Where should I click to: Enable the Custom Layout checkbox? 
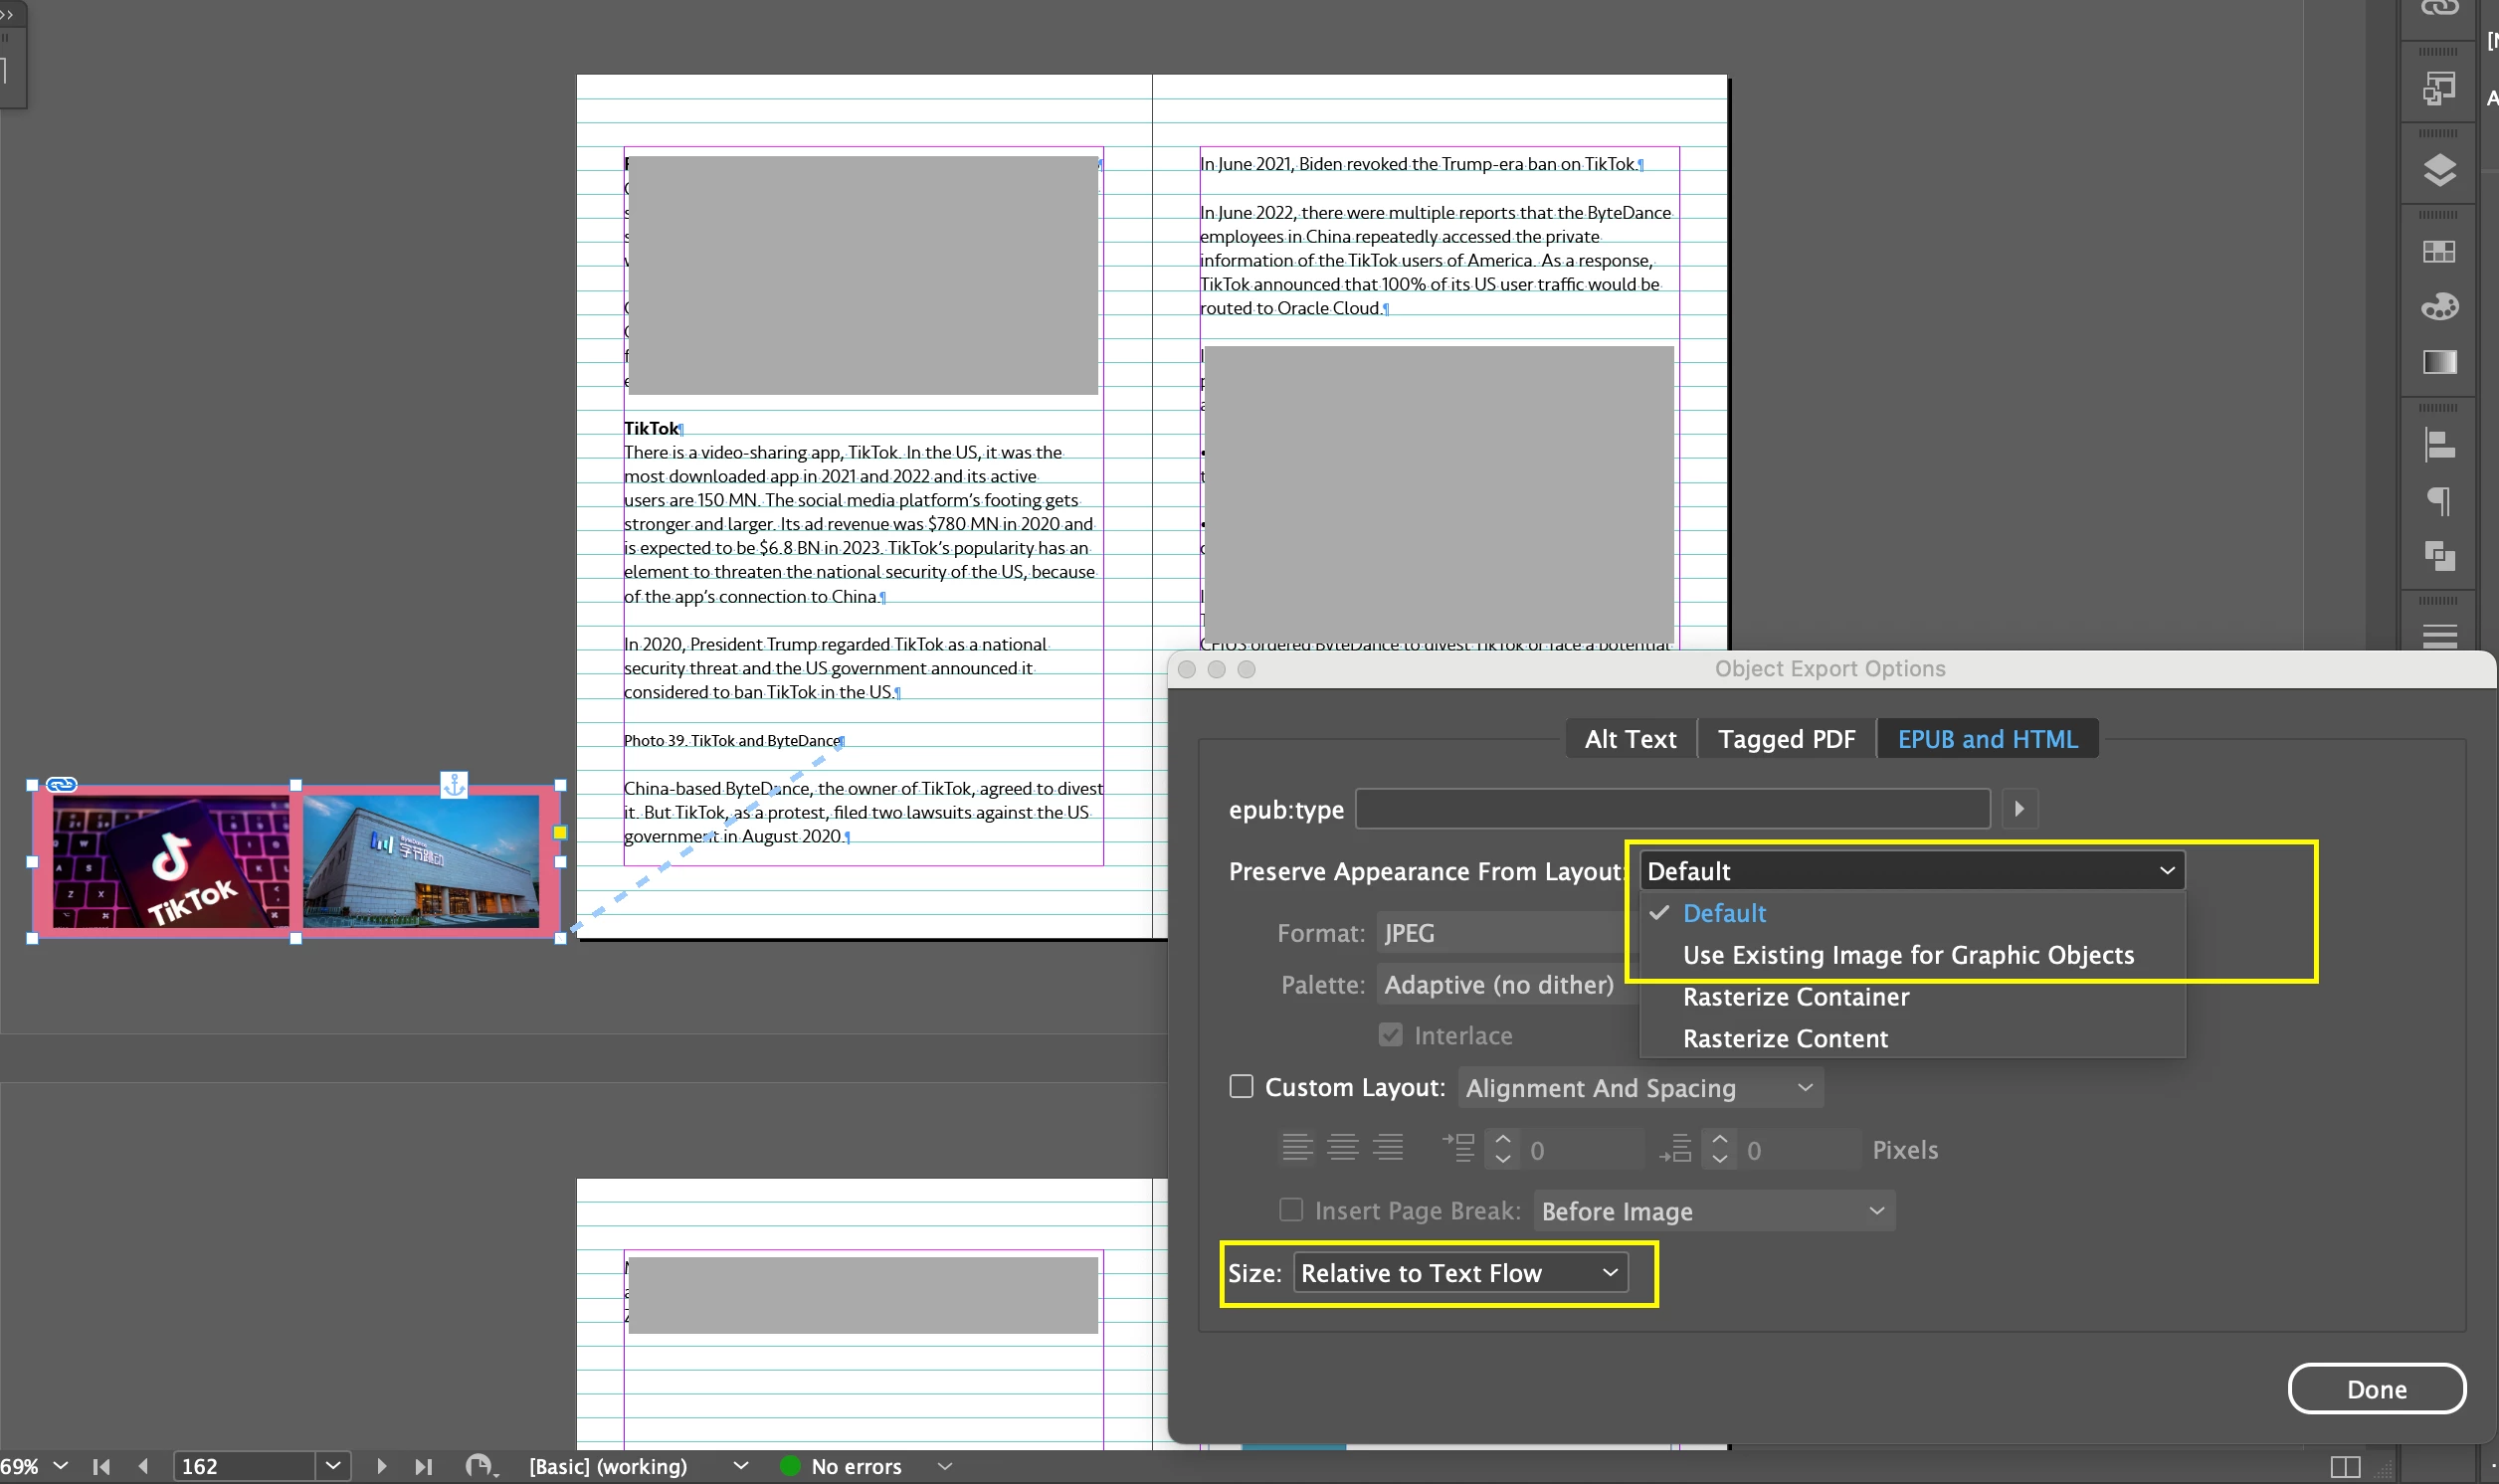pos(1241,1087)
